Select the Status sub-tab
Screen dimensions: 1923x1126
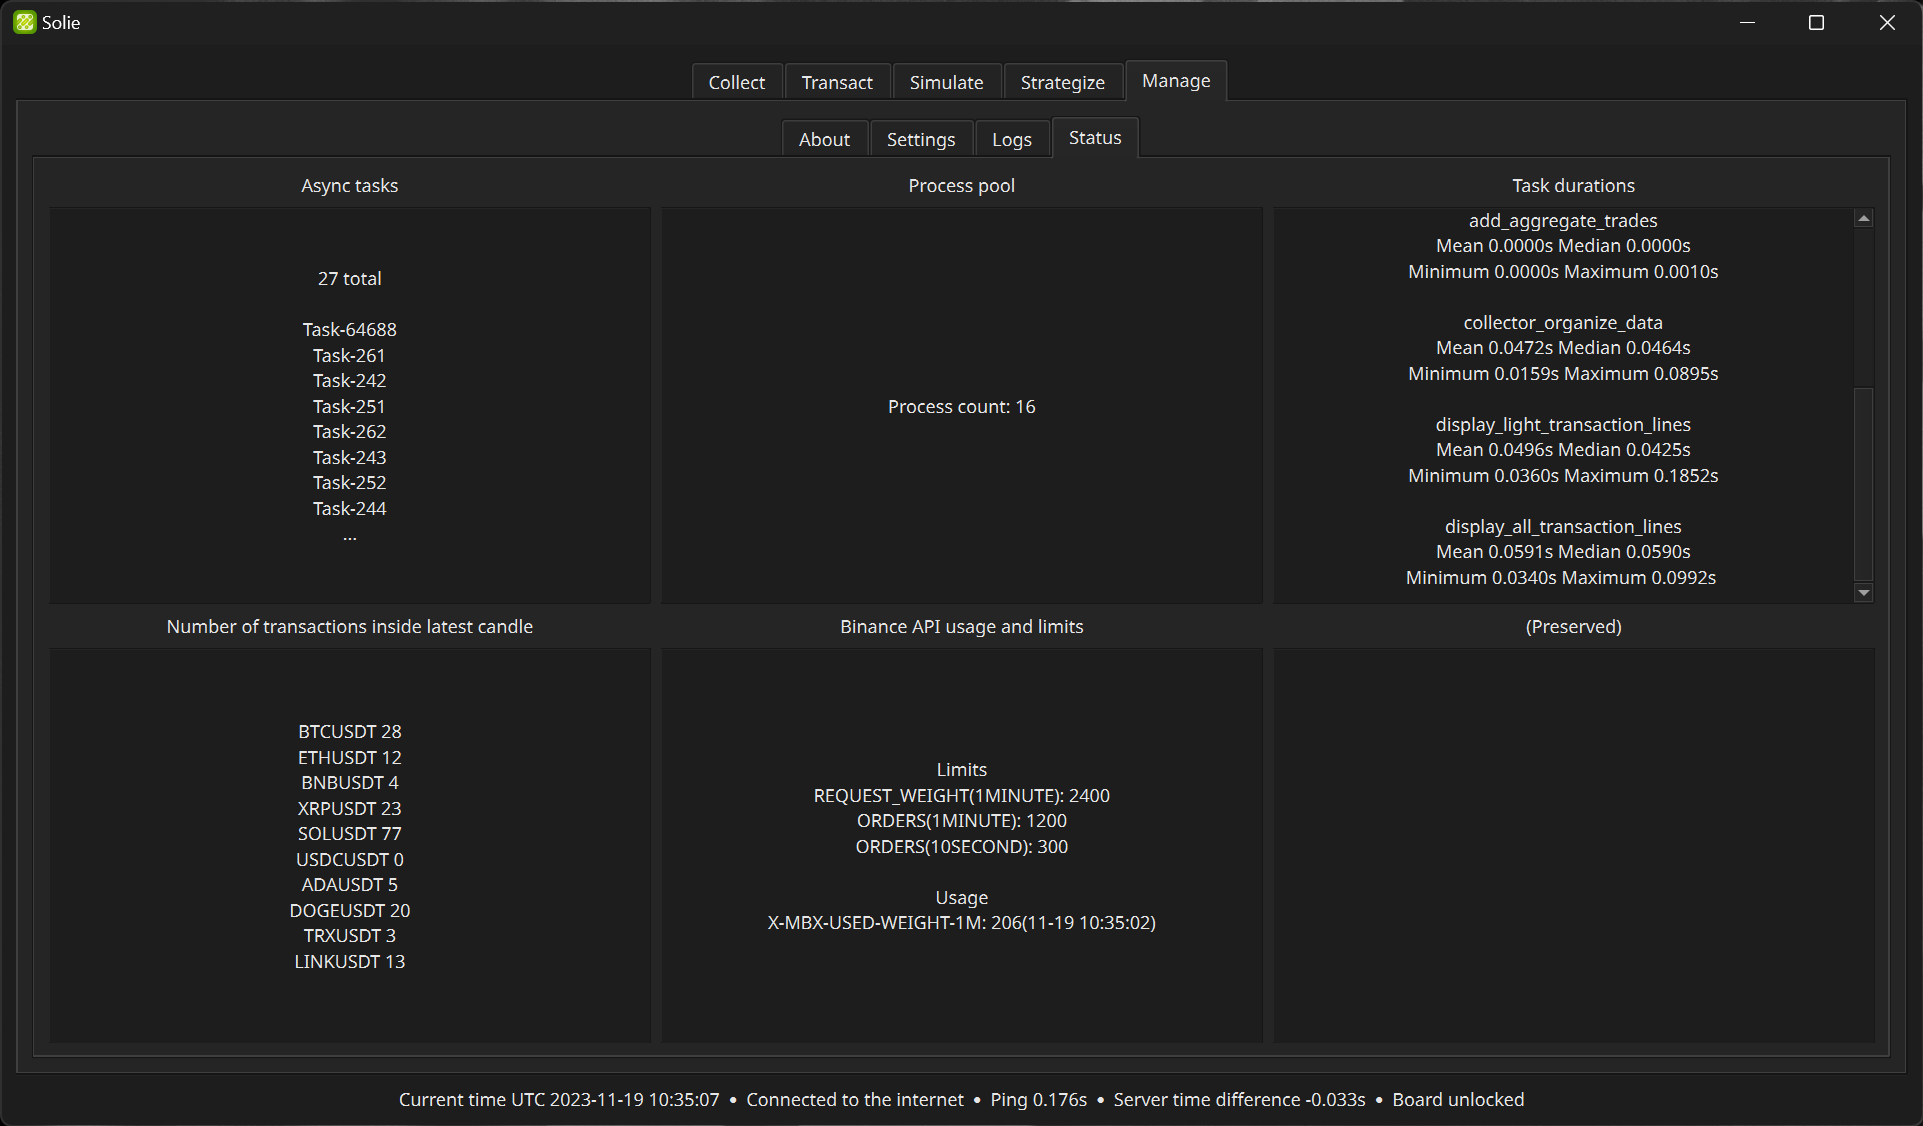(1095, 138)
